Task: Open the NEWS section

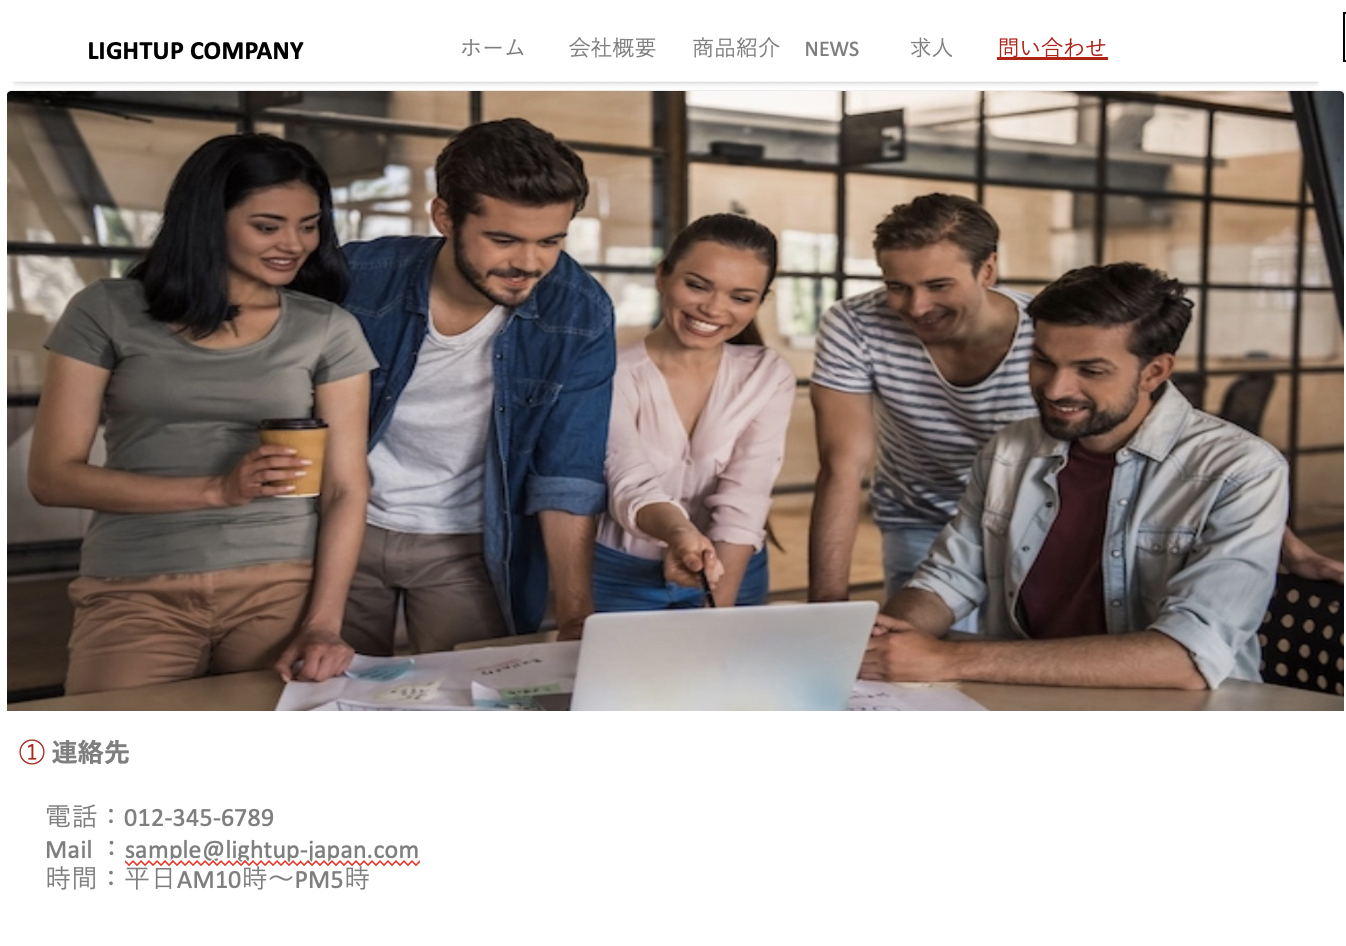Action: [832, 49]
